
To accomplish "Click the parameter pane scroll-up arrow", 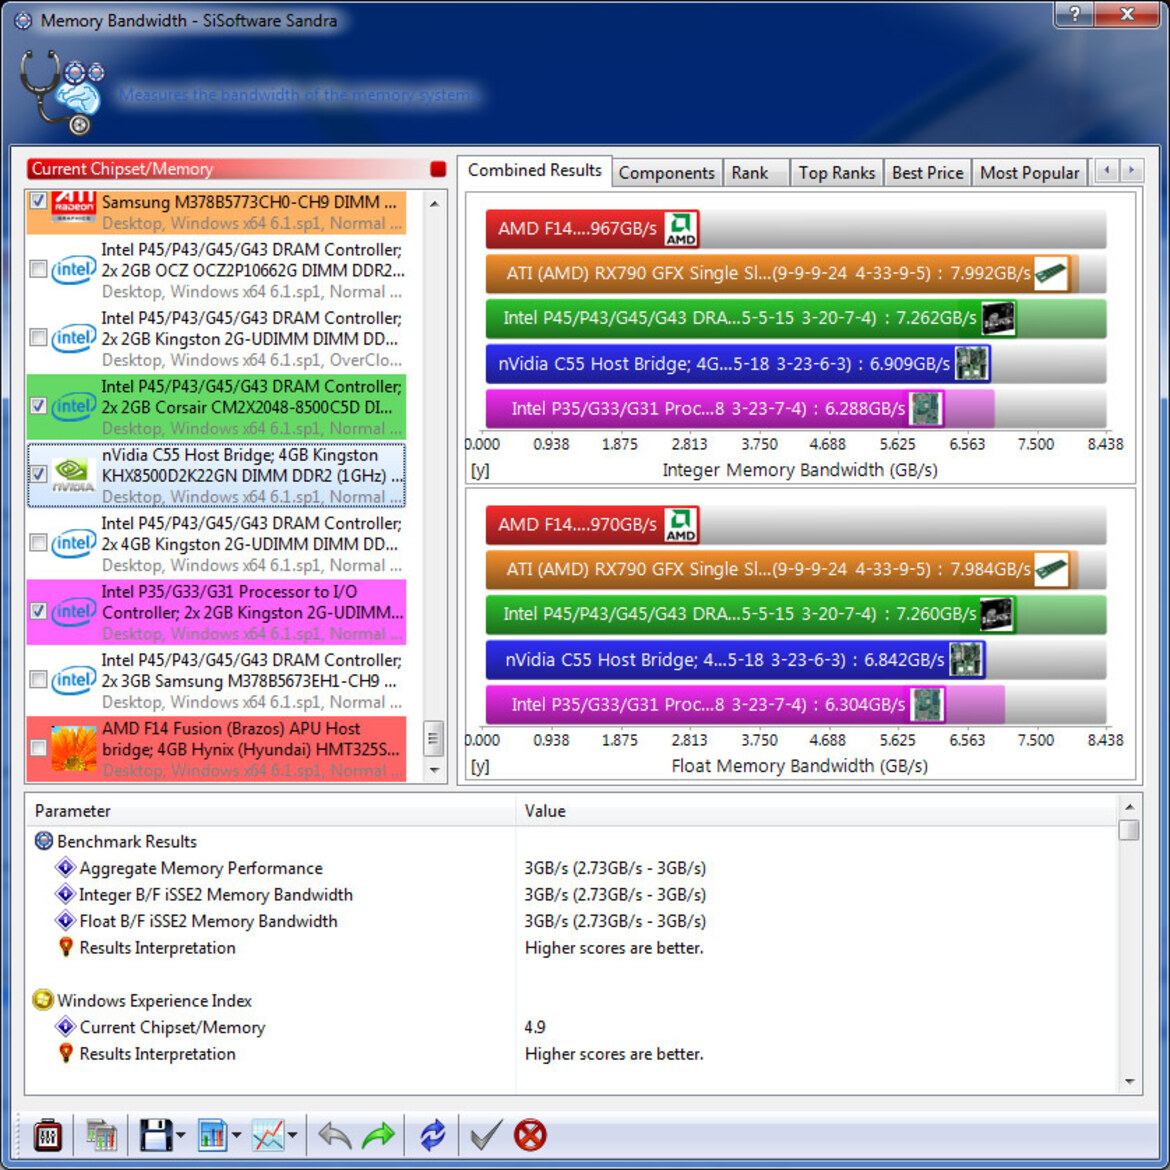I will click(1129, 807).
